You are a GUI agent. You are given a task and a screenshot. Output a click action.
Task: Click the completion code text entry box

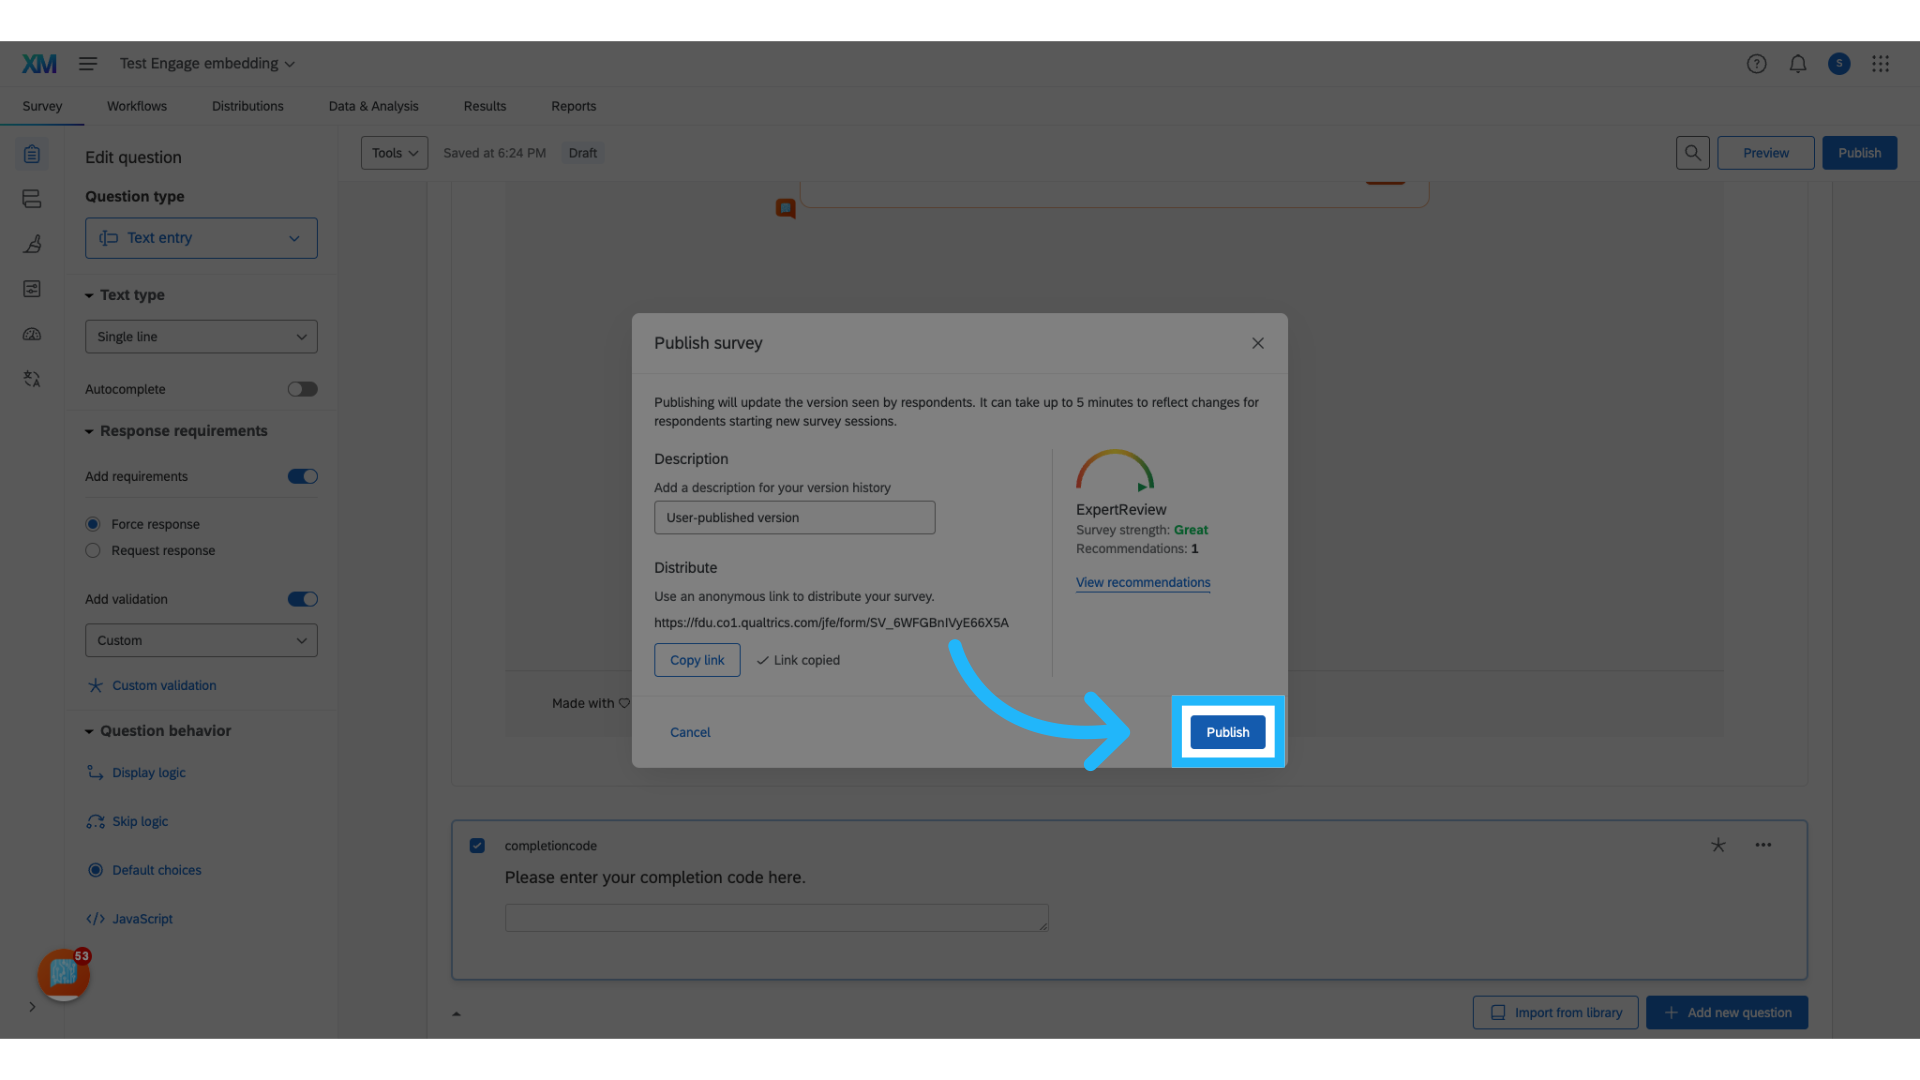(x=777, y=918)
